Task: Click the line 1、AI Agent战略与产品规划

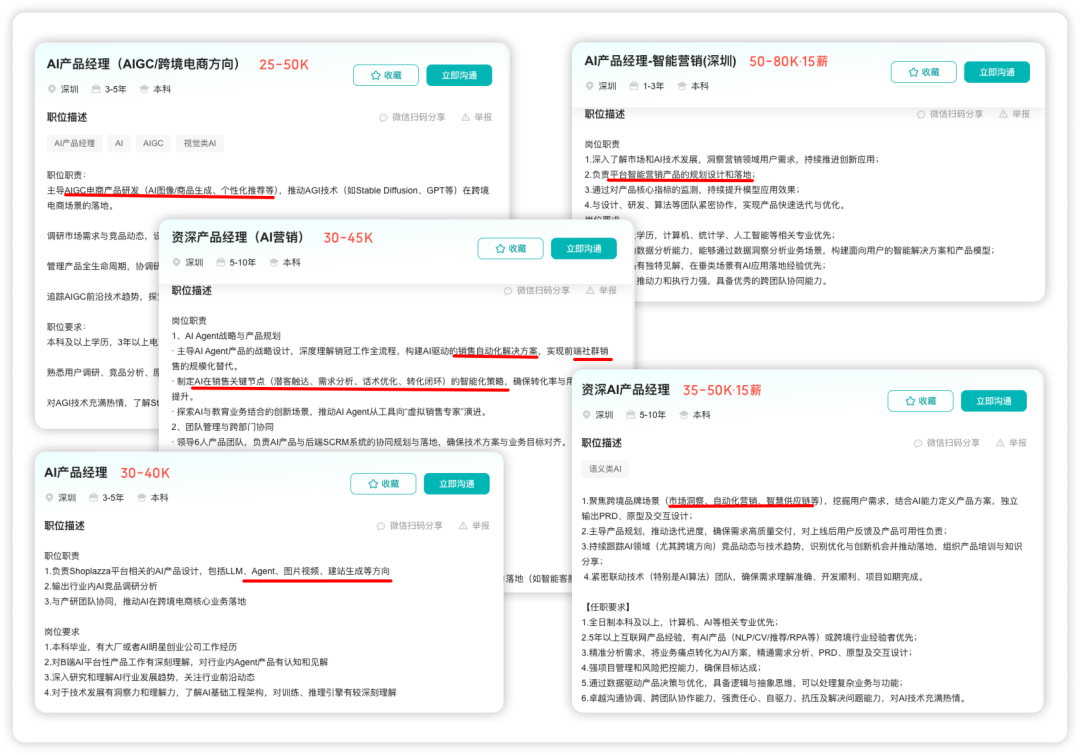Action: pyautogui.click(x=226, y=336)
